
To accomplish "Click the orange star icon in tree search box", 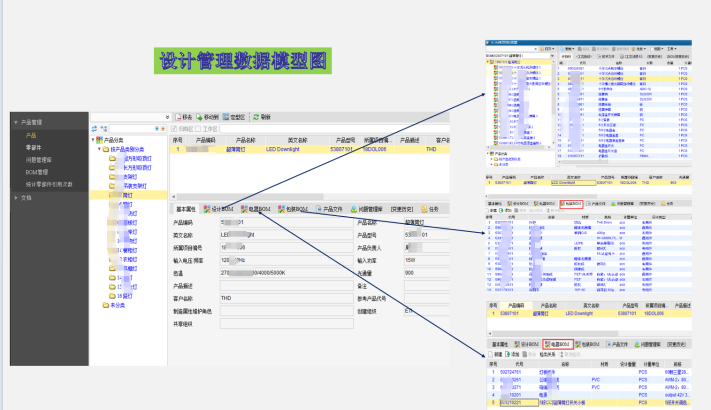I will pyautogui.click(x=163, y=129).
